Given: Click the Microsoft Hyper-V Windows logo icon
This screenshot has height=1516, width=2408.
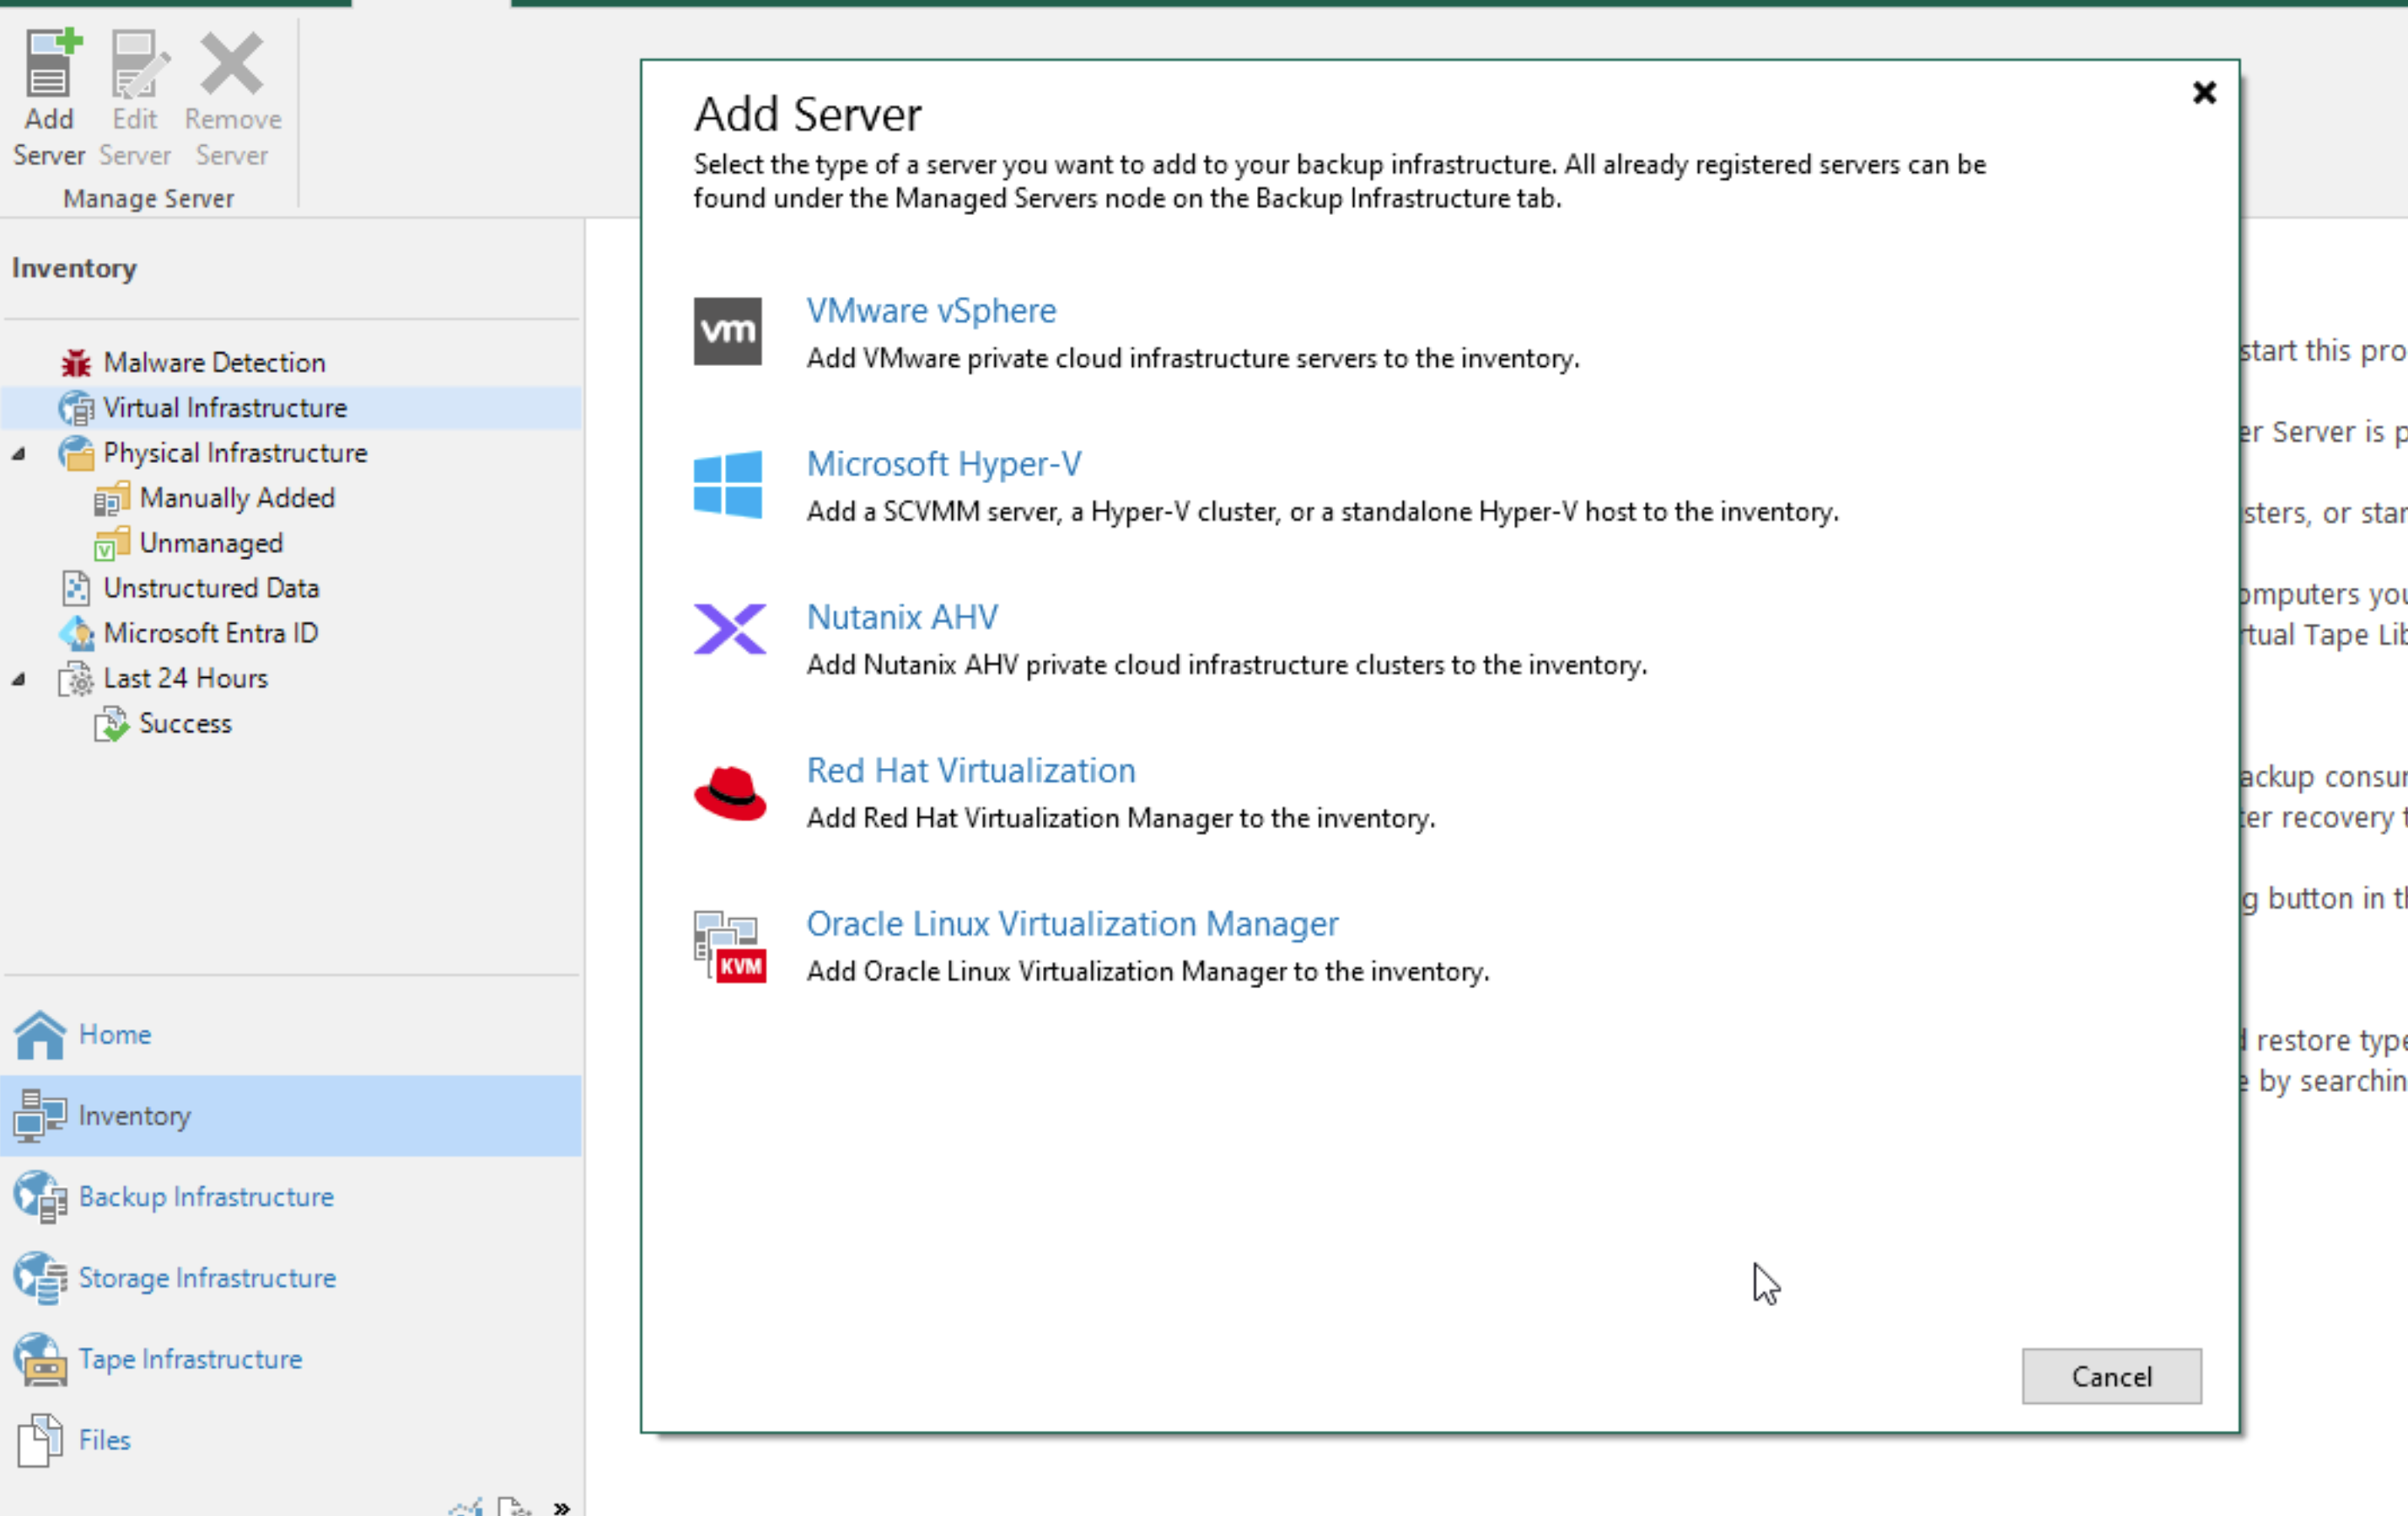Looking at the screenshot, I should [x=727, y=484].
